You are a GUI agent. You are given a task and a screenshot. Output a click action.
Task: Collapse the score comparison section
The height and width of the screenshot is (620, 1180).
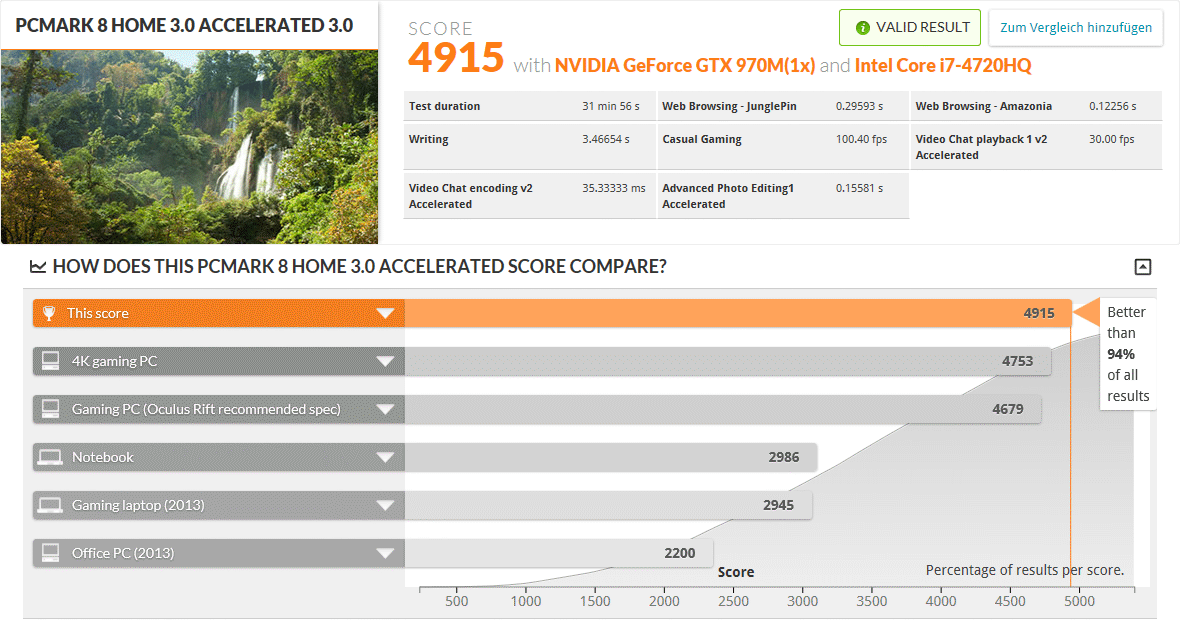tap(1142, 266)
